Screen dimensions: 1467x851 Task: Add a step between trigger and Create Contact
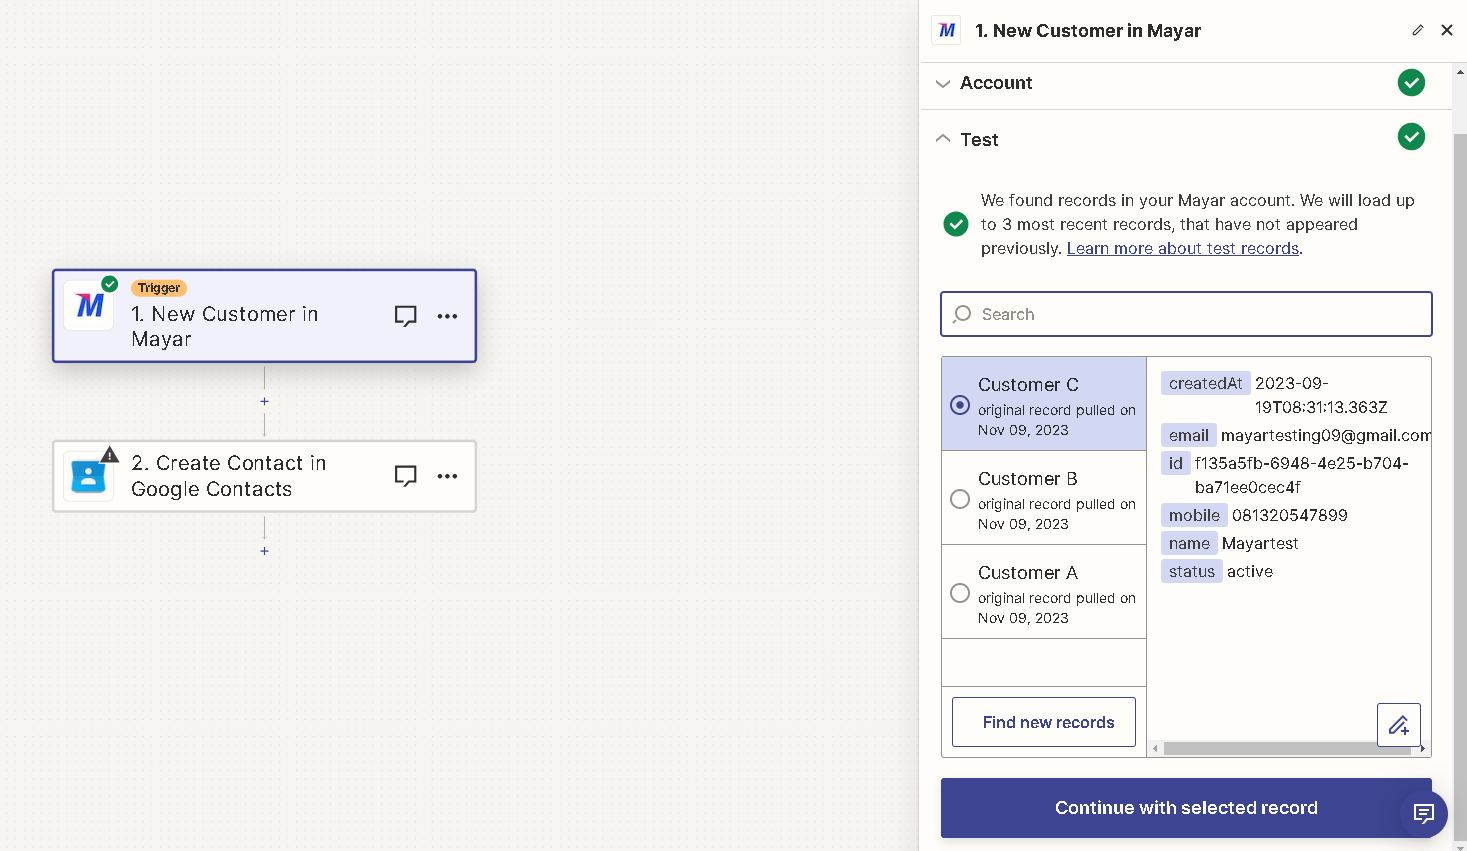264,401
